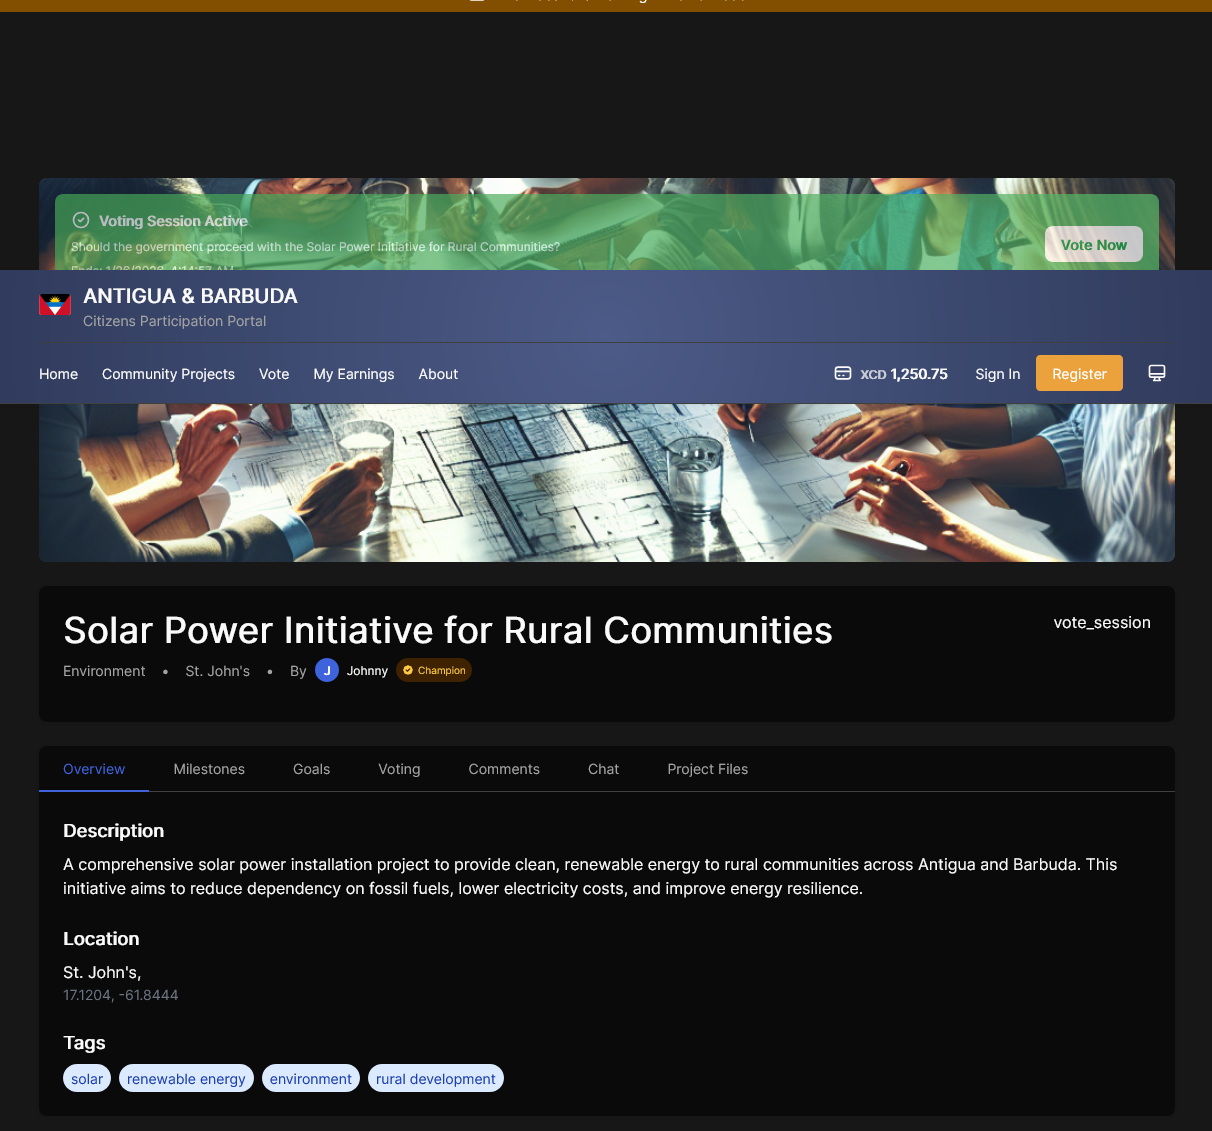Click the Champion badge
1212x1131 pixels.
(434, 670)
